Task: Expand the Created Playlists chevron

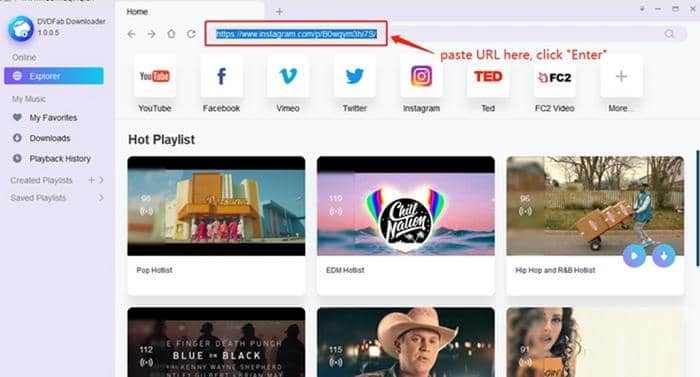Action: coord(101,180)
